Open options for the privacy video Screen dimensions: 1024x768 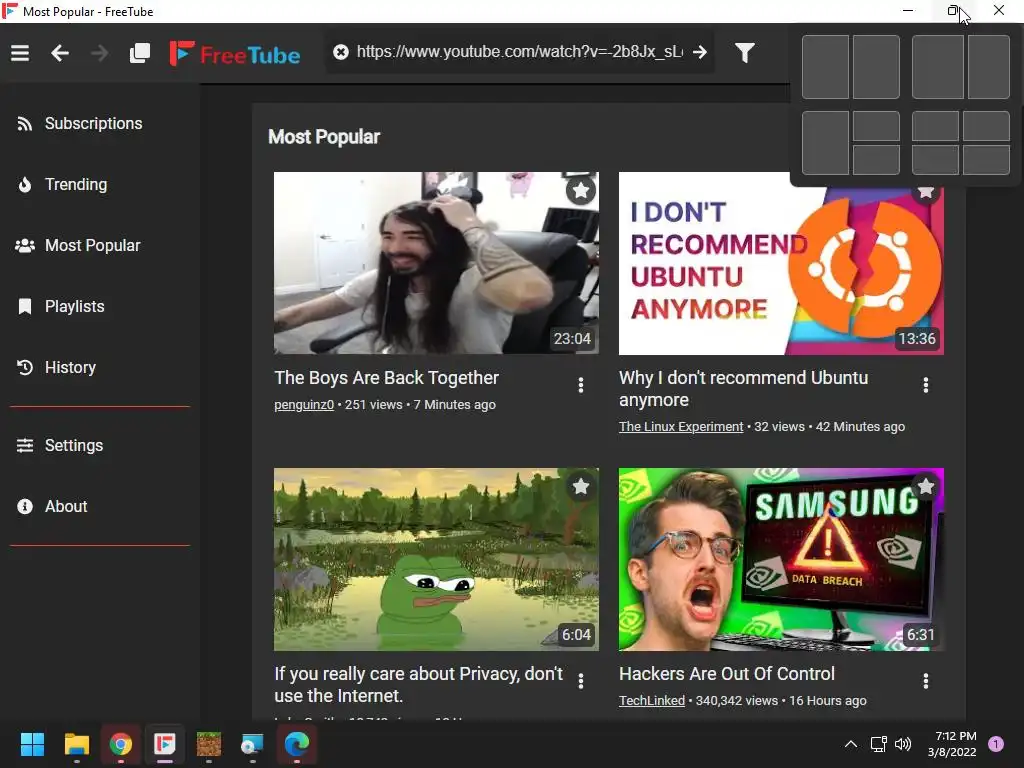pyautogui.click(x=581, y=681)
